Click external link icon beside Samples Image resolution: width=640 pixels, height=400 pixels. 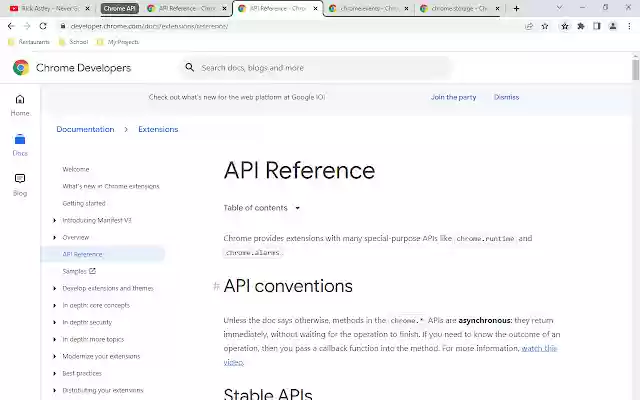point(92,271)
